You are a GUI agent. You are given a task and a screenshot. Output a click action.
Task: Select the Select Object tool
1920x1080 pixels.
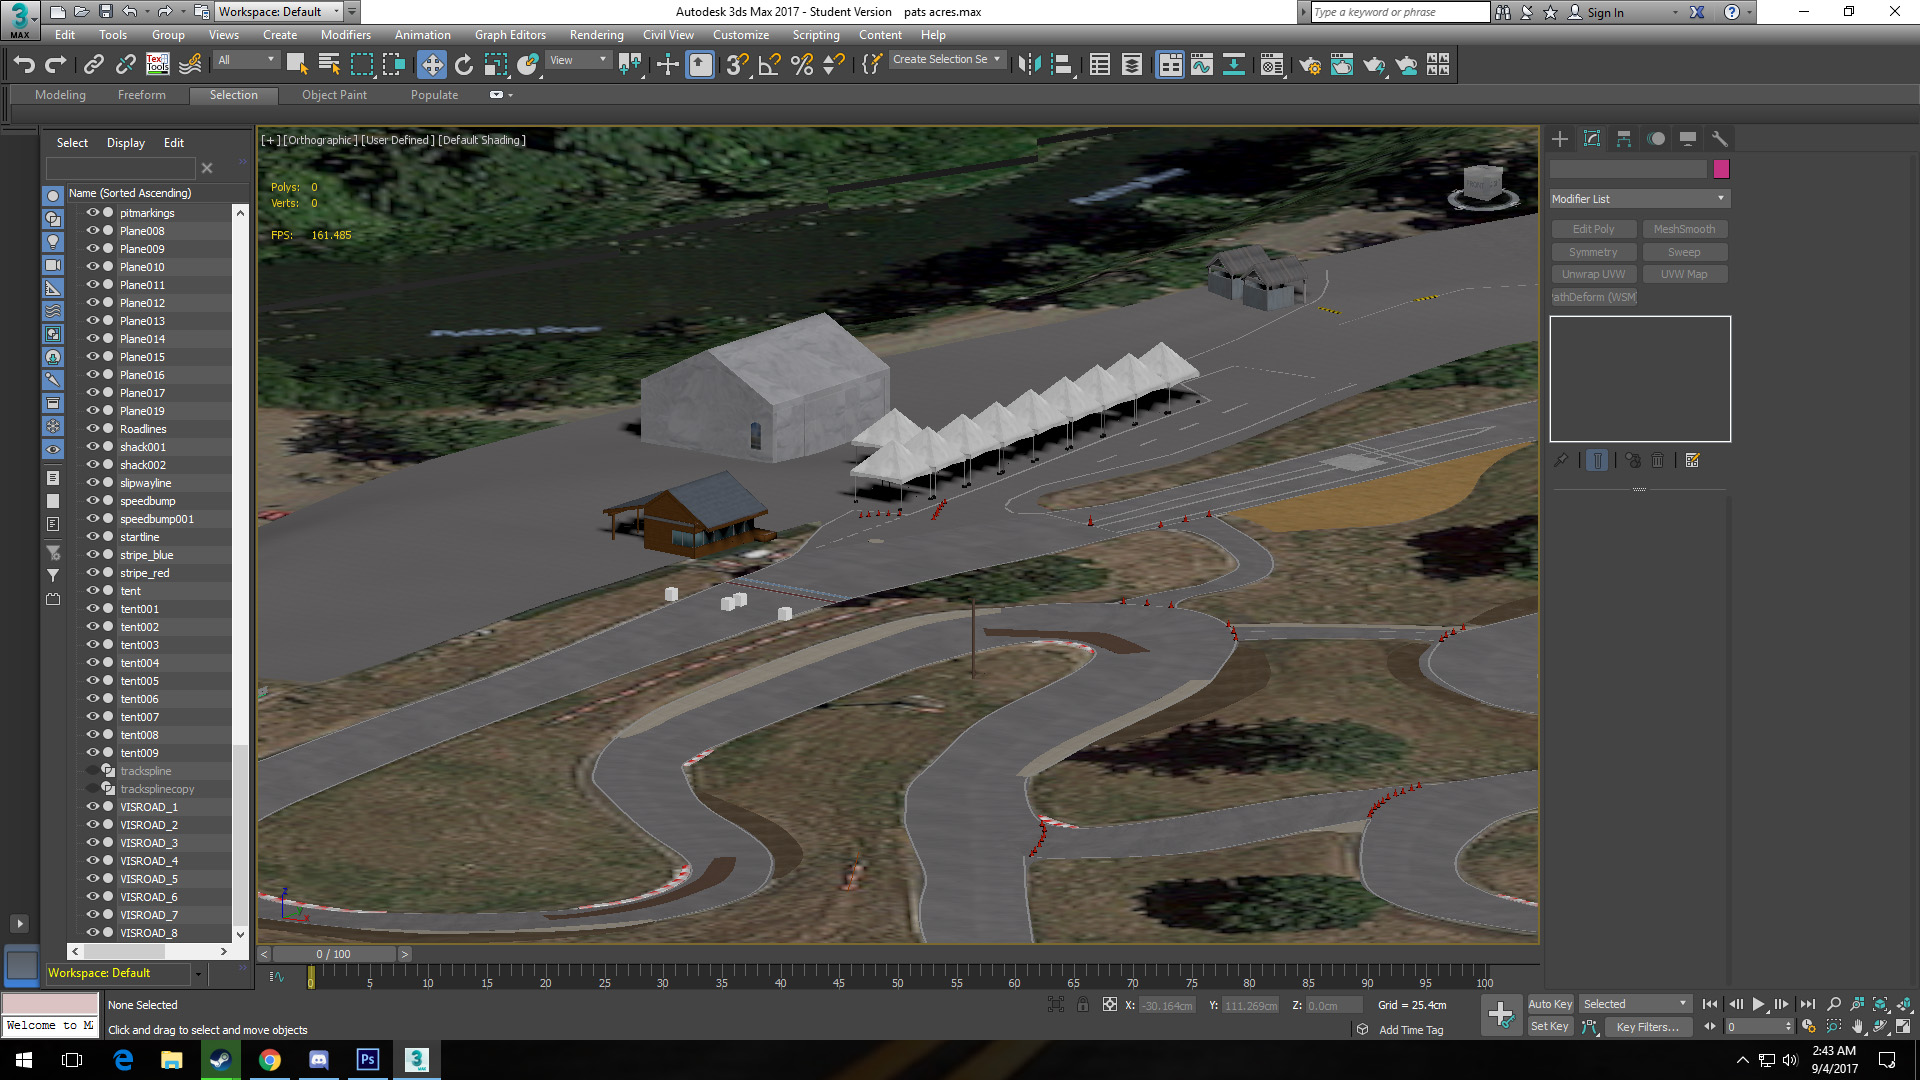click(297, 65)
